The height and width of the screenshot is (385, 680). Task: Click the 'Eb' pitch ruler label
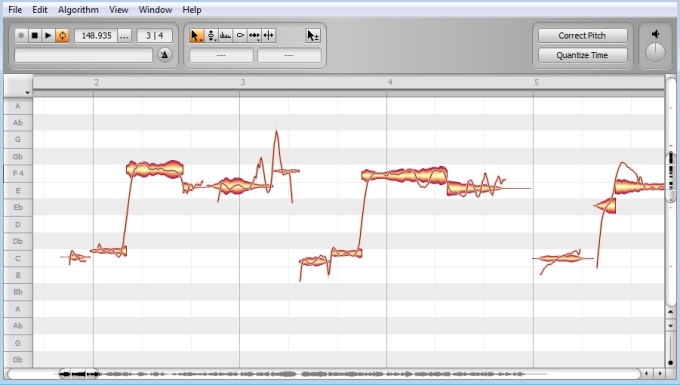click(x=18, y=207)
